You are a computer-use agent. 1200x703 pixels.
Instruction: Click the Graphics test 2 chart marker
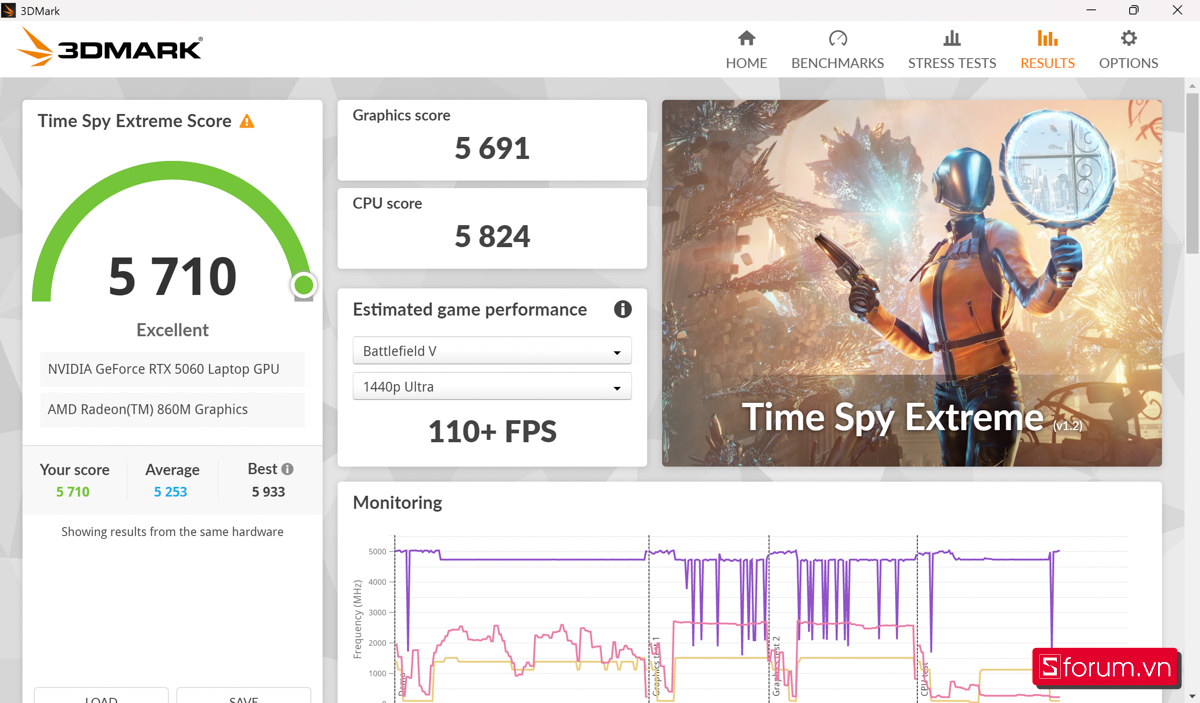pyautogui.click(x=776, y=666)
